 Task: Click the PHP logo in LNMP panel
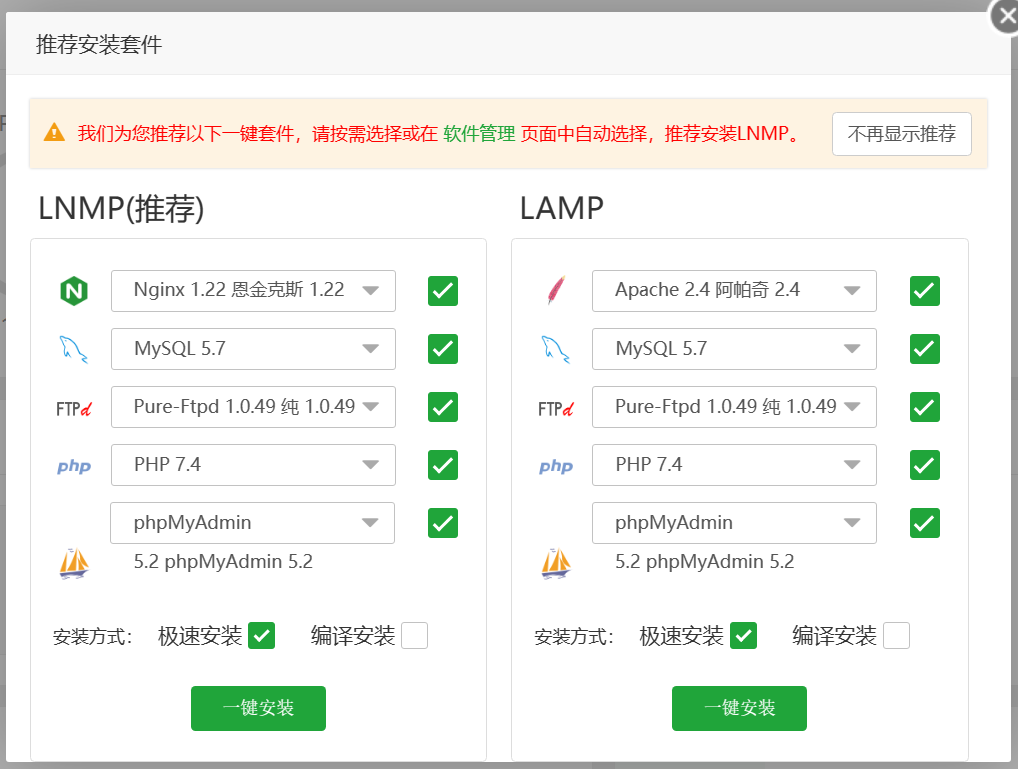click(74, 466)
